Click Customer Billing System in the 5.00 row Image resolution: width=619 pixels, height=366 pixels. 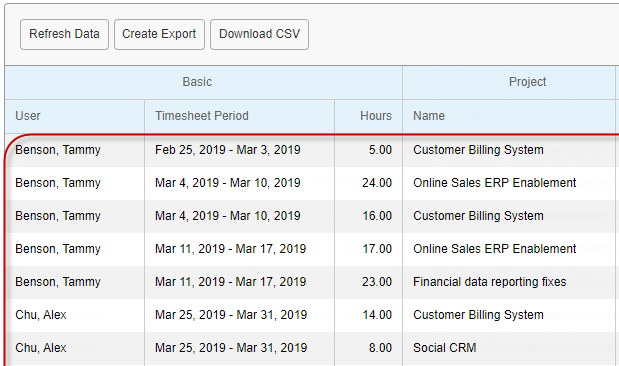click(x=478, y=150)
